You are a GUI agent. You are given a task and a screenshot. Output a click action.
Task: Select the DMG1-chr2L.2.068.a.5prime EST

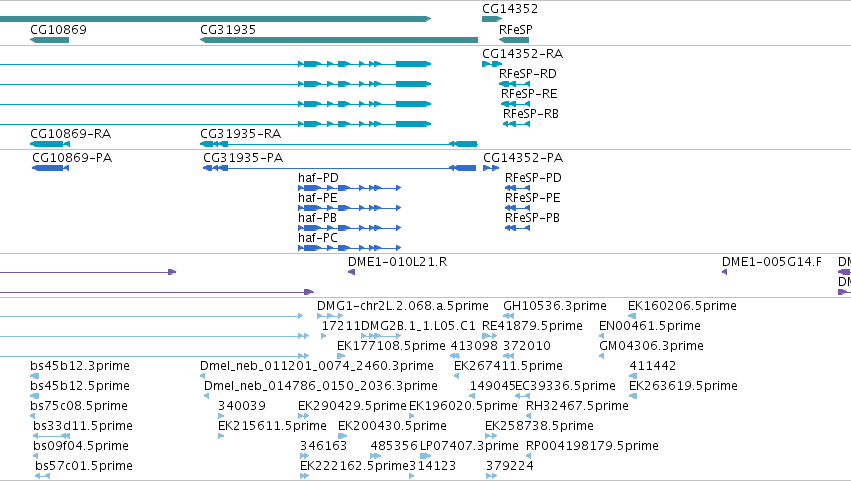[330, 316]
